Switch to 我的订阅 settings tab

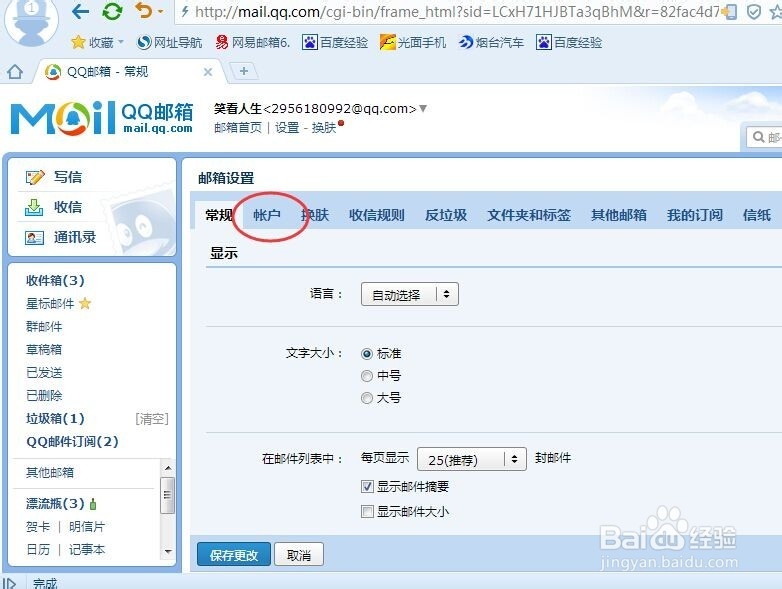[695, 215]
